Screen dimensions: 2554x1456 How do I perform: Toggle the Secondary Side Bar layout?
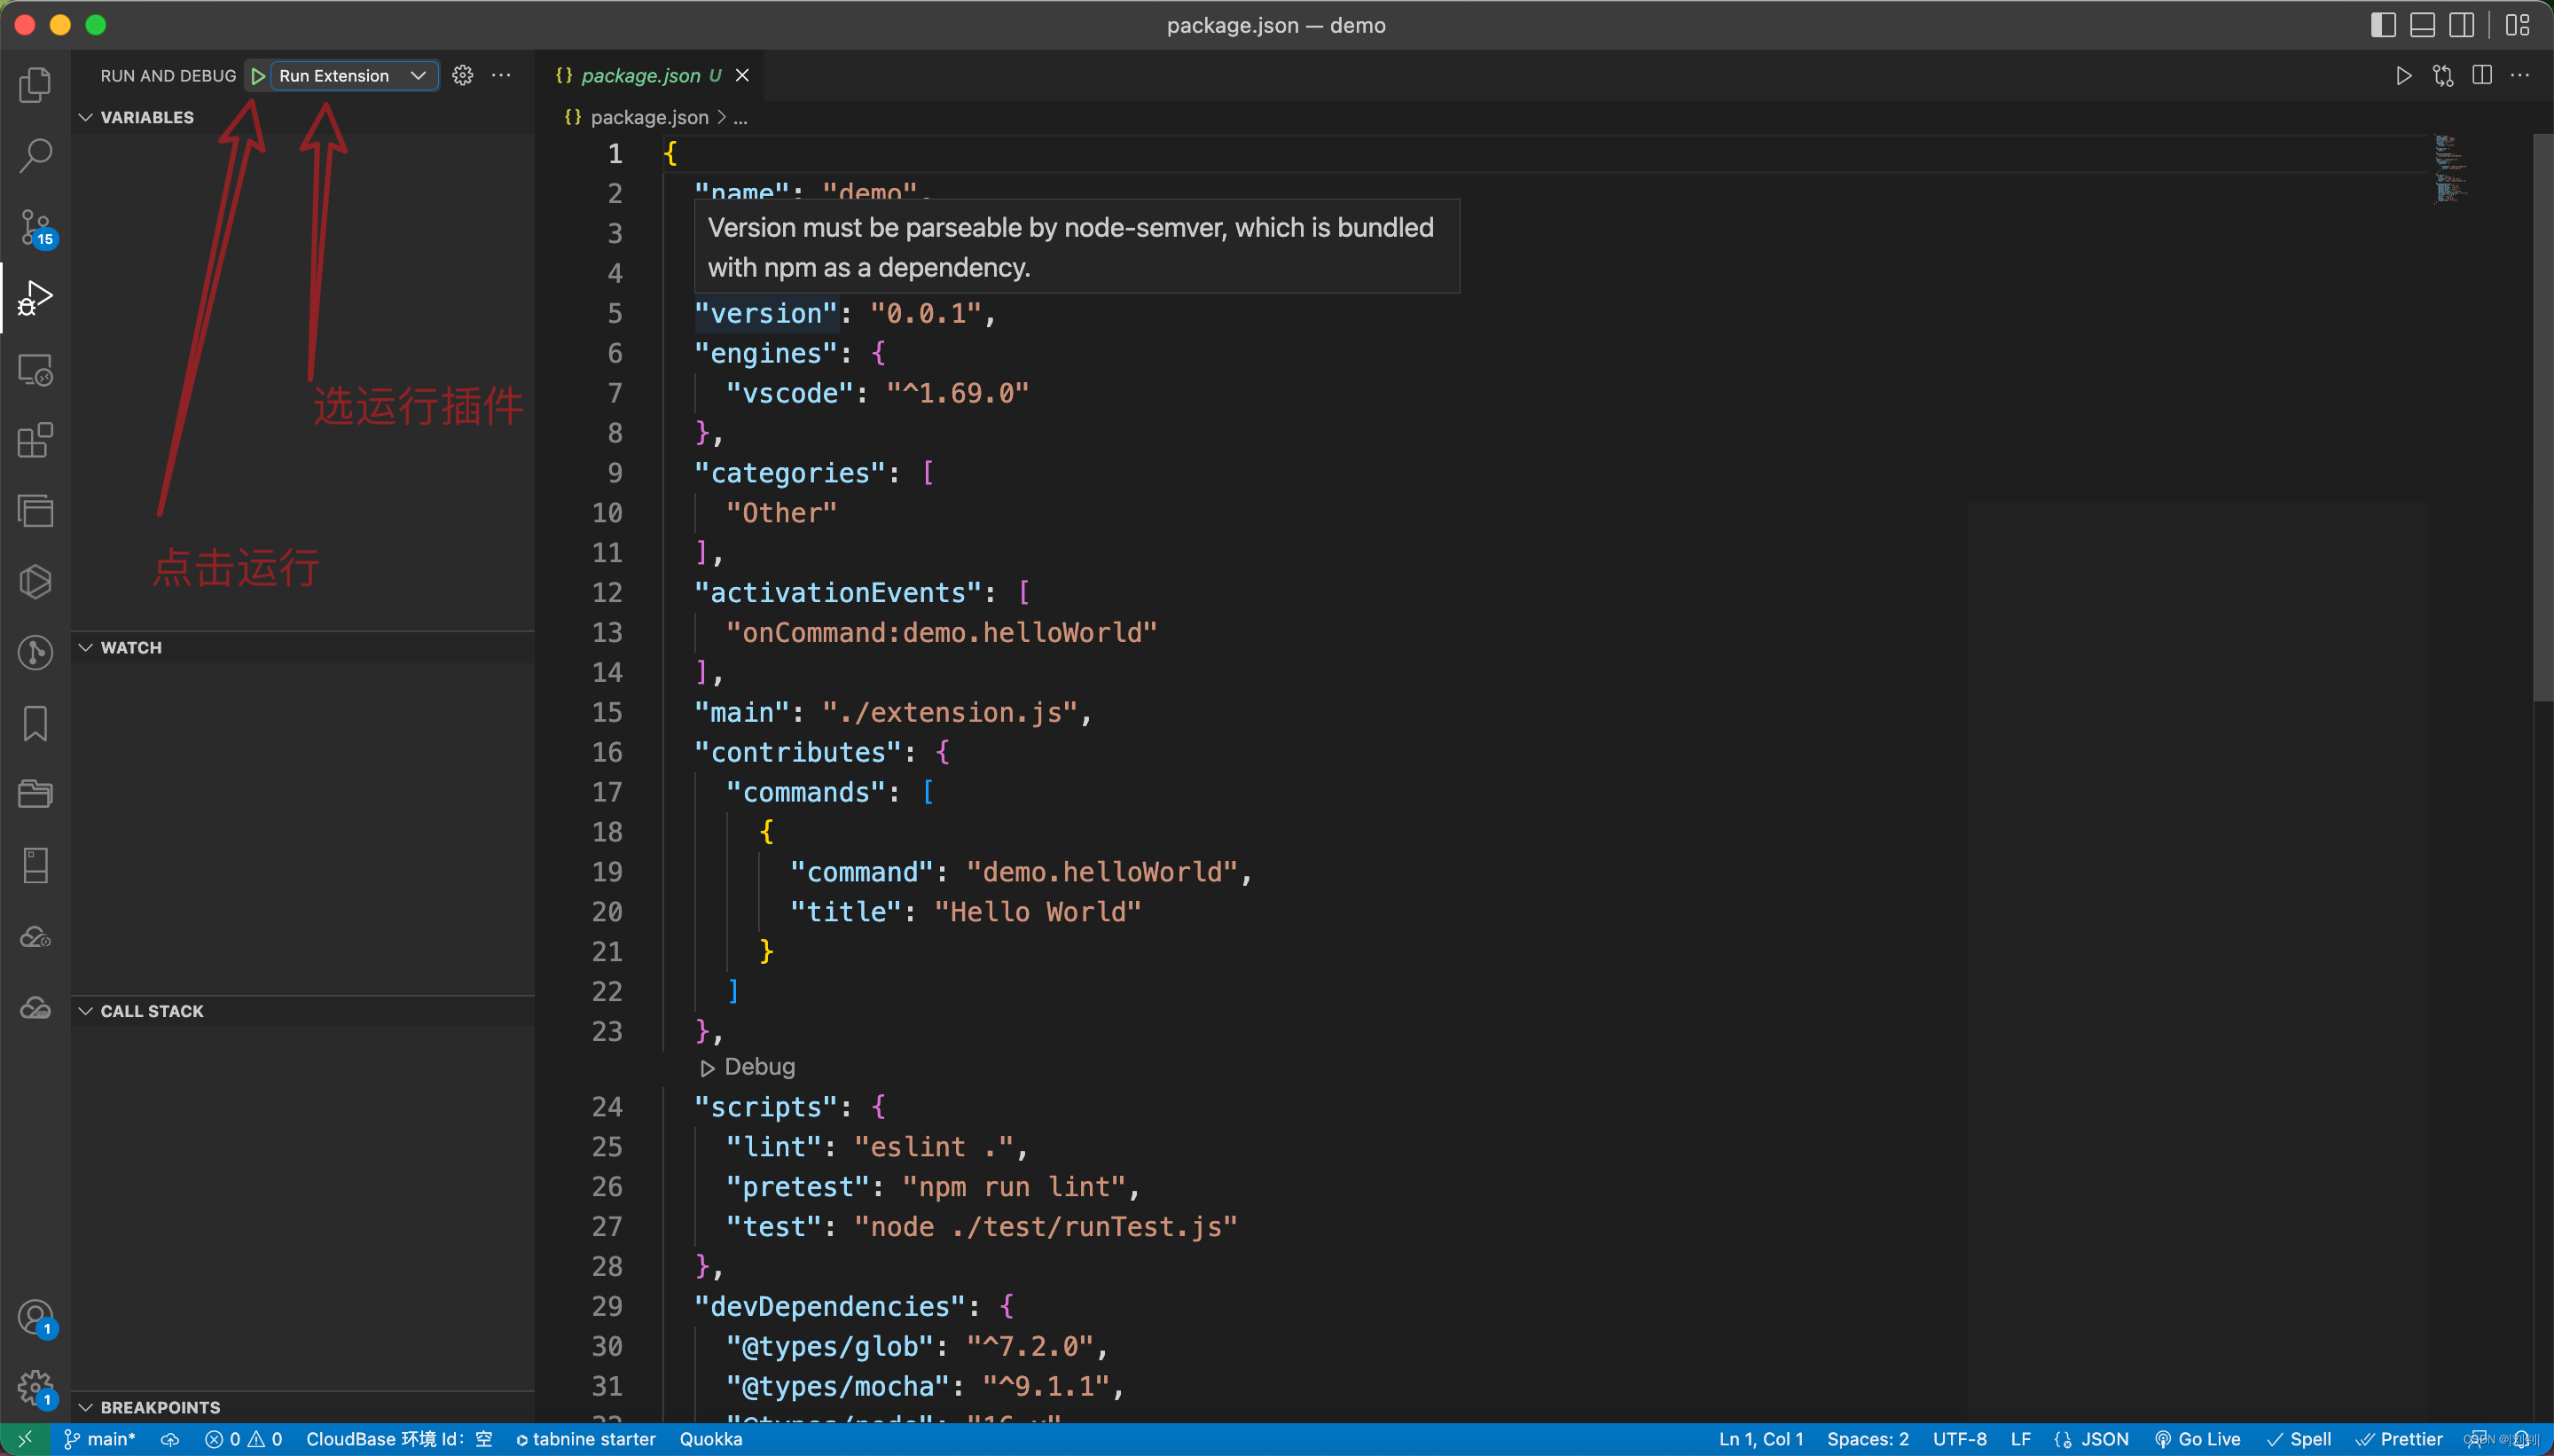2462,25
